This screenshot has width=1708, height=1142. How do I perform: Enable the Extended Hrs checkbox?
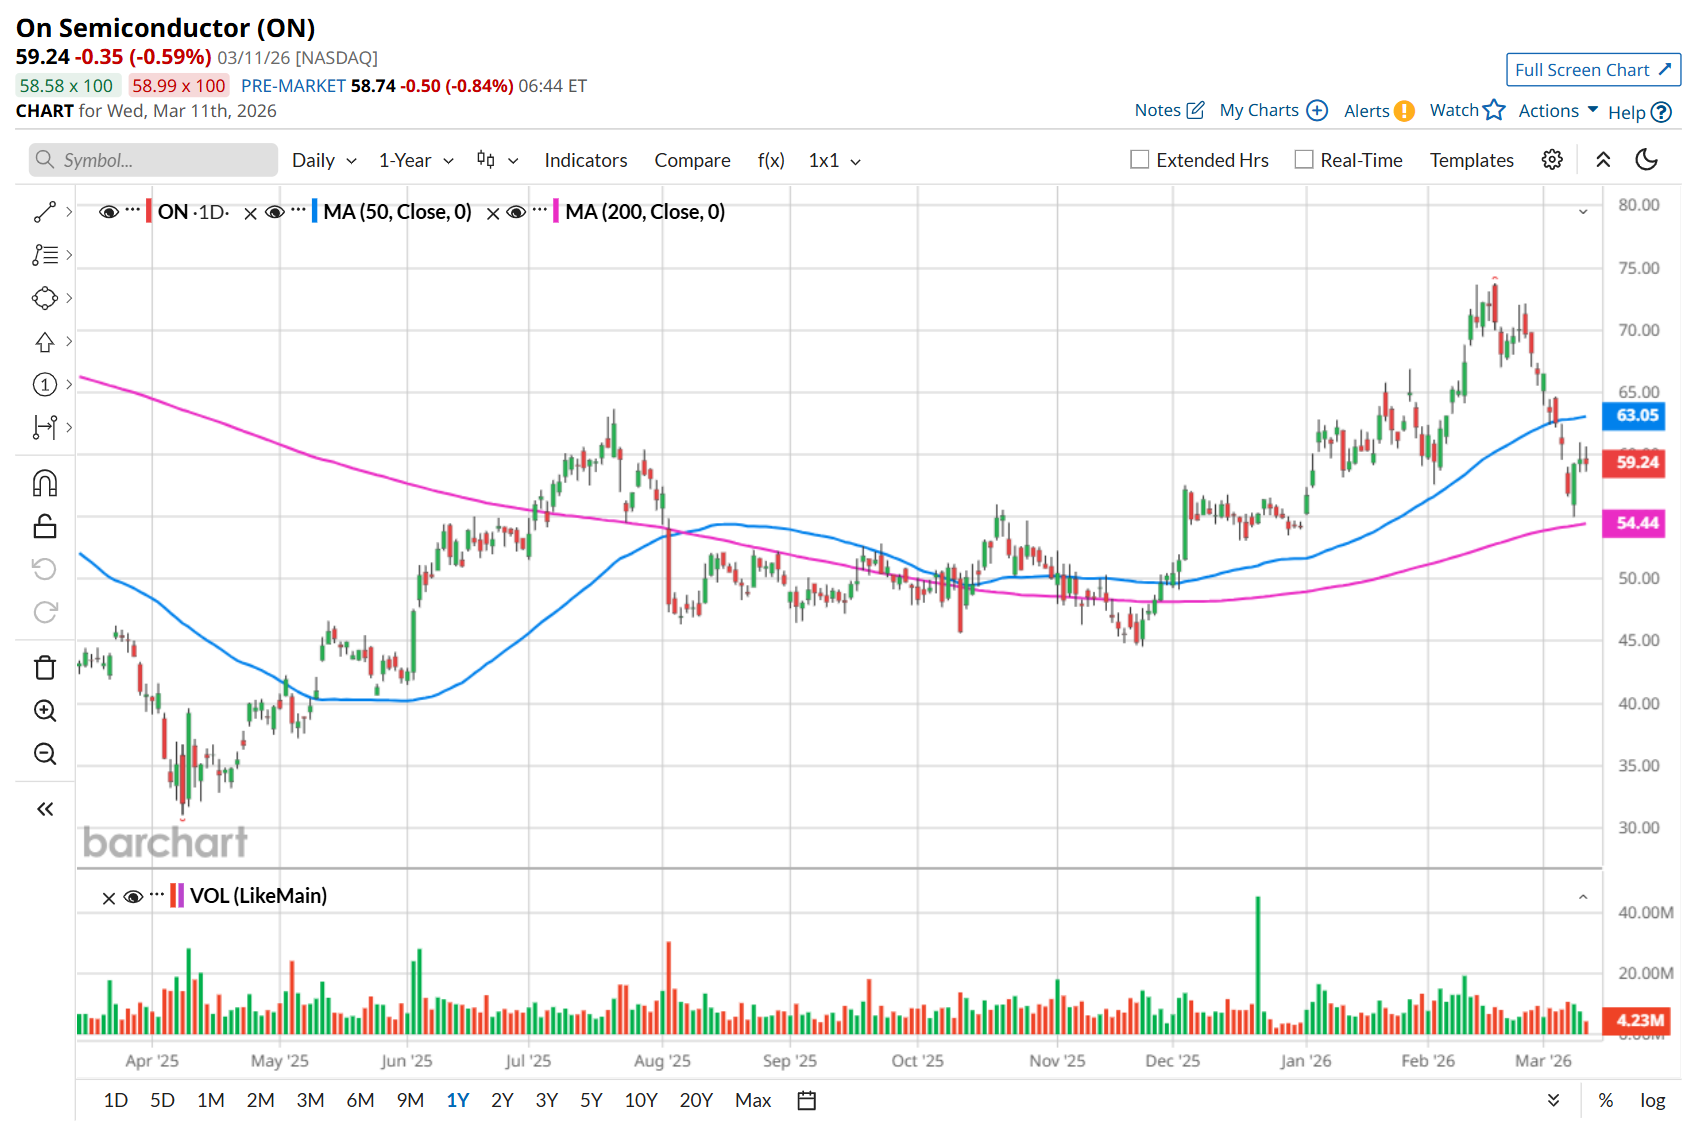(x=1139, y=160)
